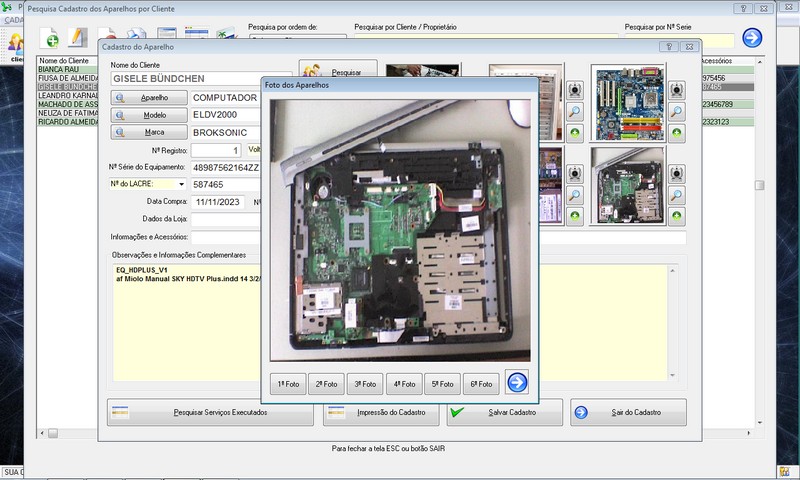Click the BROKSONIC brand field
Image resolution: width=800 pixels, height=480 pixels.
coord(227,133)
